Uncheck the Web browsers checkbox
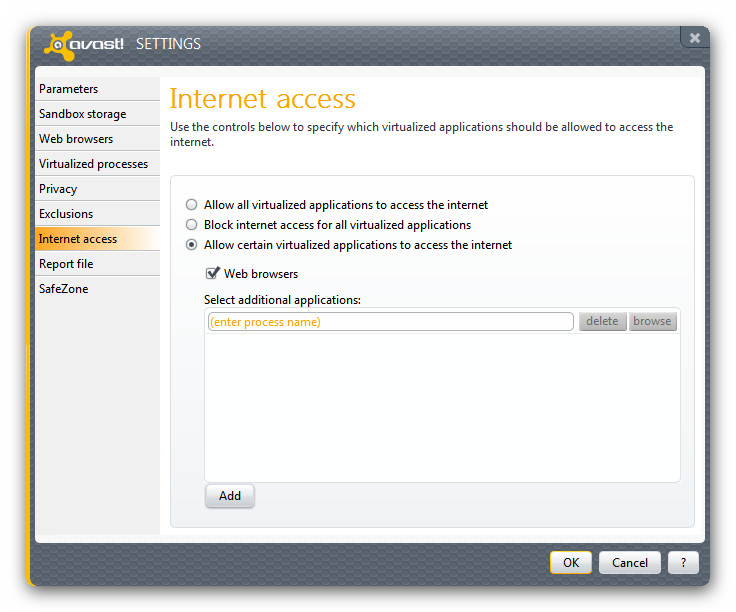Screen dimensions: 736x612 (x=212, y=273)
